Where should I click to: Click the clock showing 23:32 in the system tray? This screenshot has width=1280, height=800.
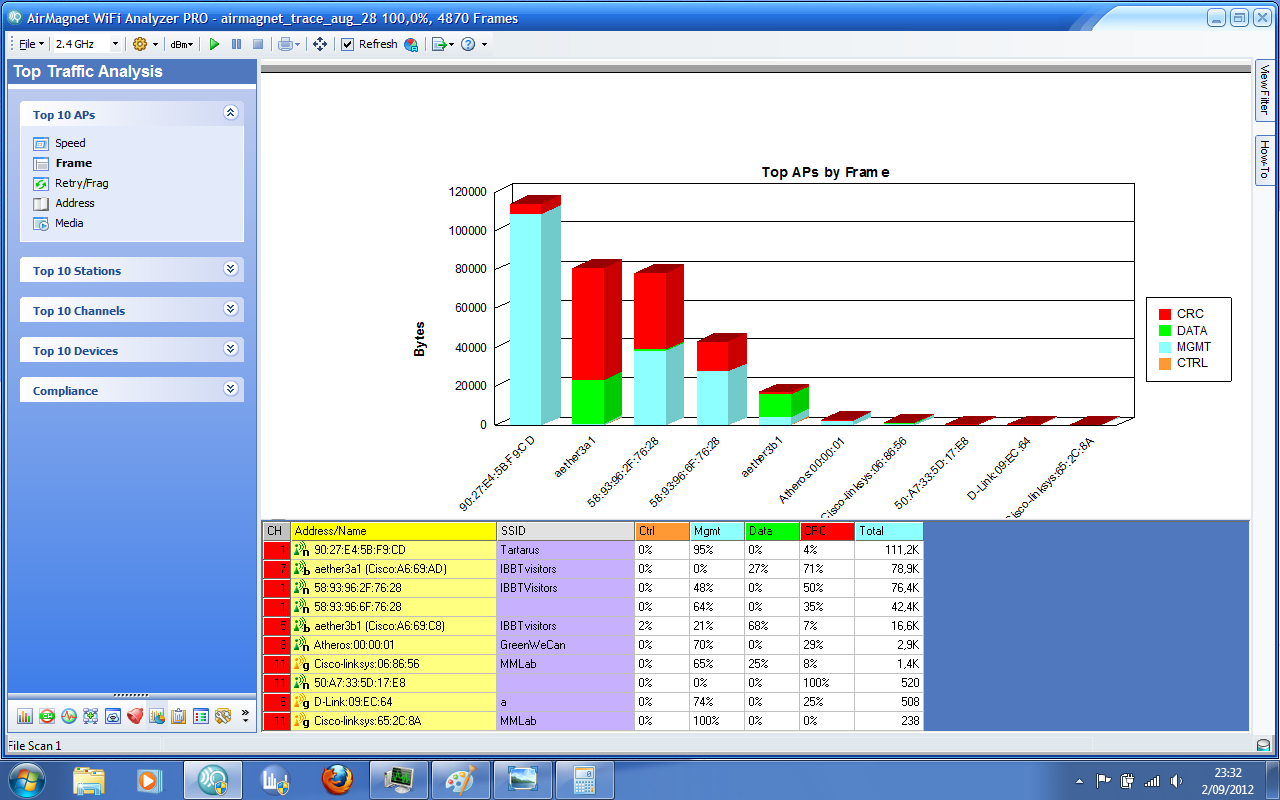coord(1228,772)
